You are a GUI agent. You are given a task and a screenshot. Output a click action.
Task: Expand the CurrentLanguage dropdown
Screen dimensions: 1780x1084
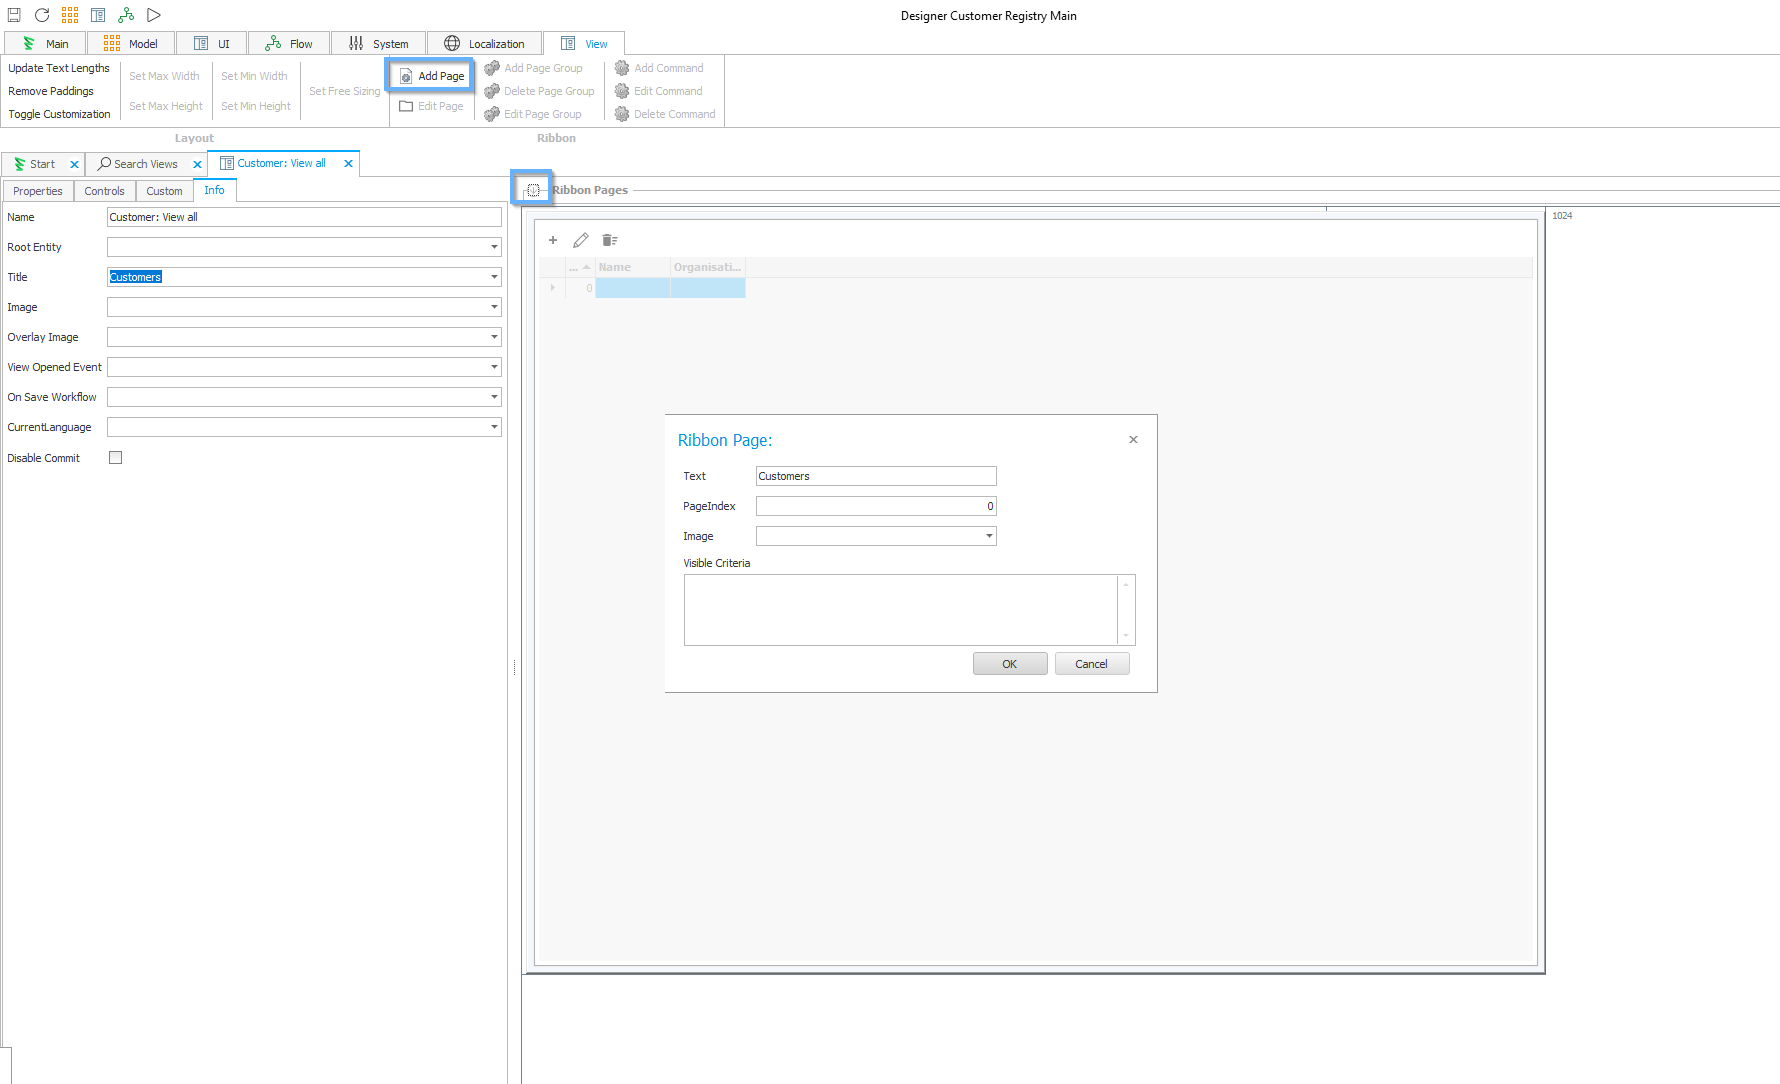(x=494, y=427)
